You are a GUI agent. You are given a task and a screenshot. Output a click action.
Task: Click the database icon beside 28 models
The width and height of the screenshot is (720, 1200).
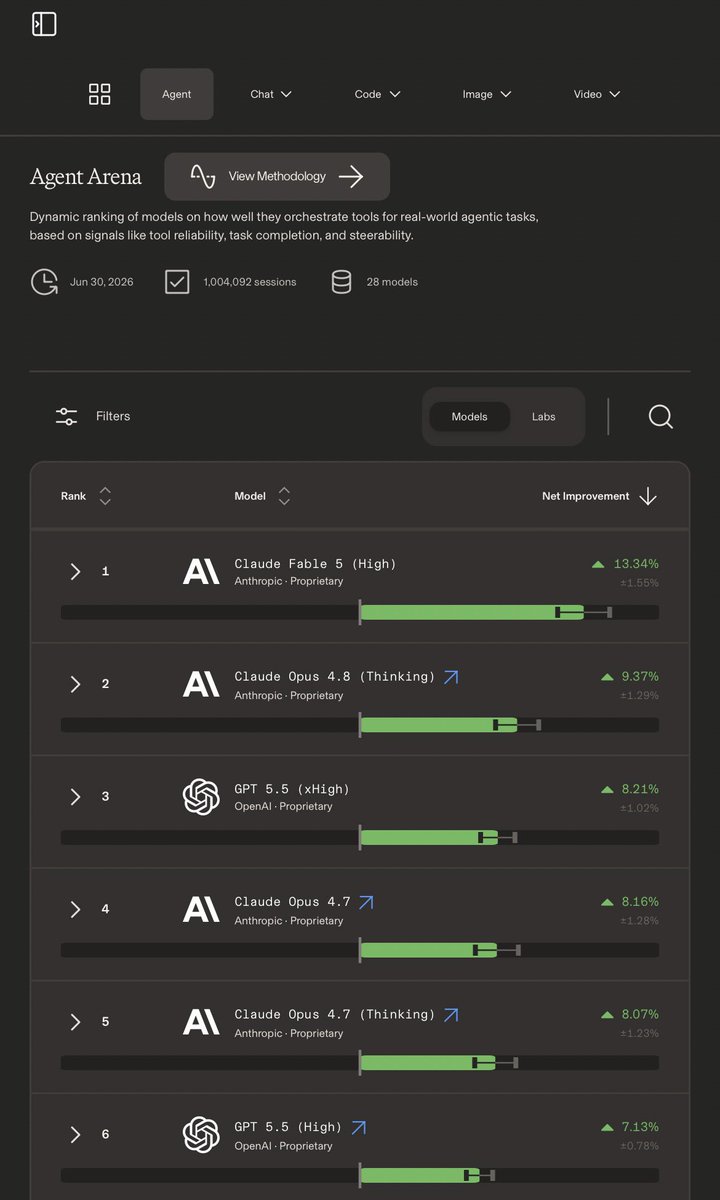[341, 282]
